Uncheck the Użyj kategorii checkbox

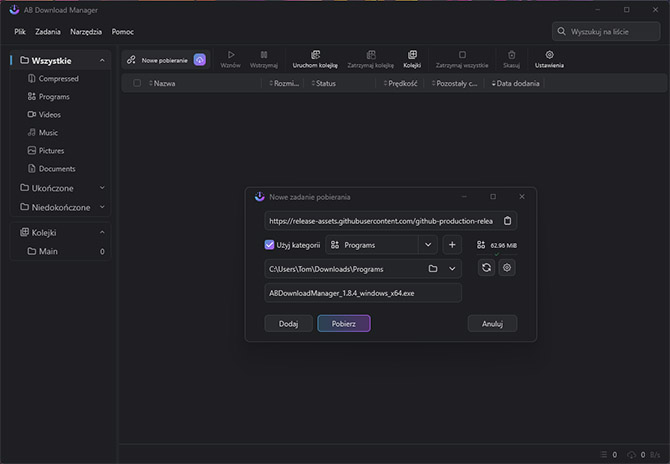click(x=270, y=244)
